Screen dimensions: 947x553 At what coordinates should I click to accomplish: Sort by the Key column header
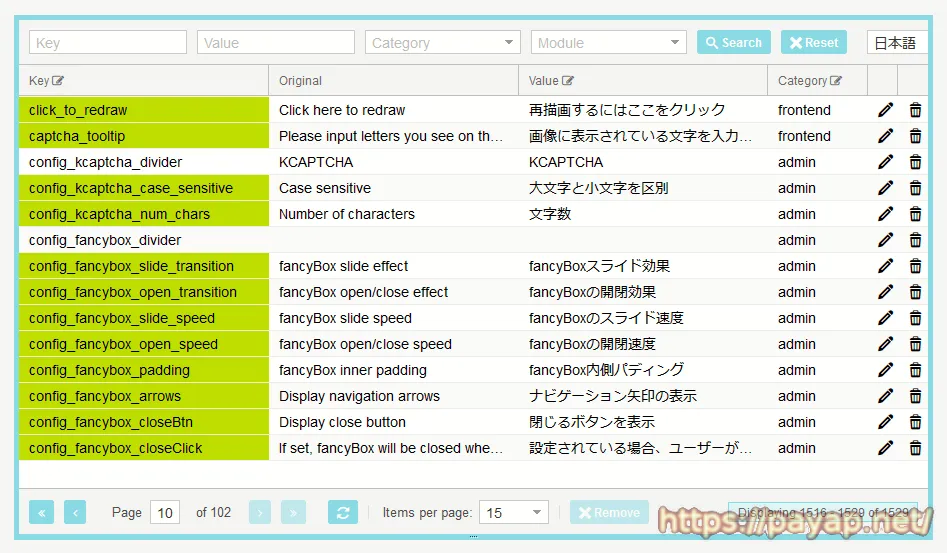coord(47,81)
